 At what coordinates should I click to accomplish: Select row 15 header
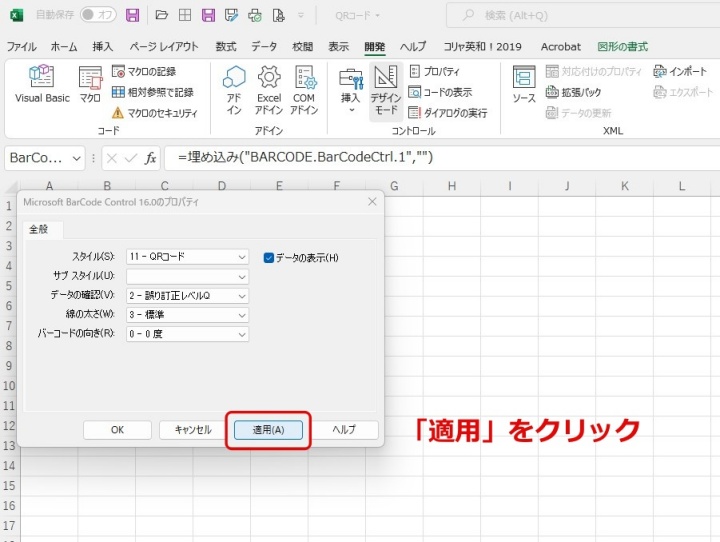tap(9, 486)
